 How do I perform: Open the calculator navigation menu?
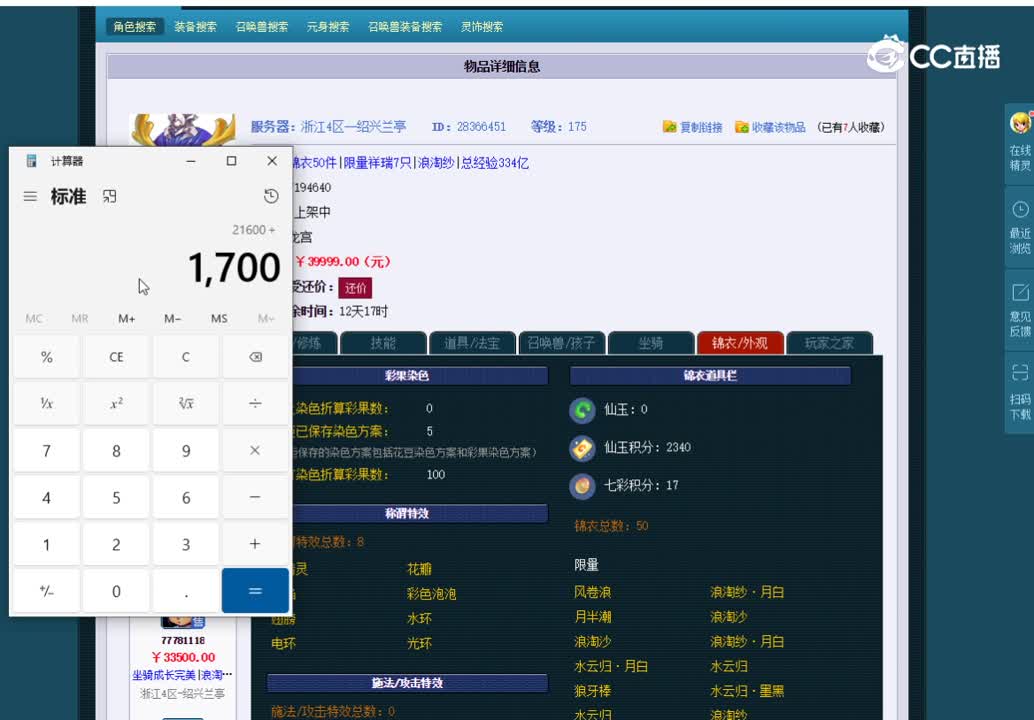point(29,196)
